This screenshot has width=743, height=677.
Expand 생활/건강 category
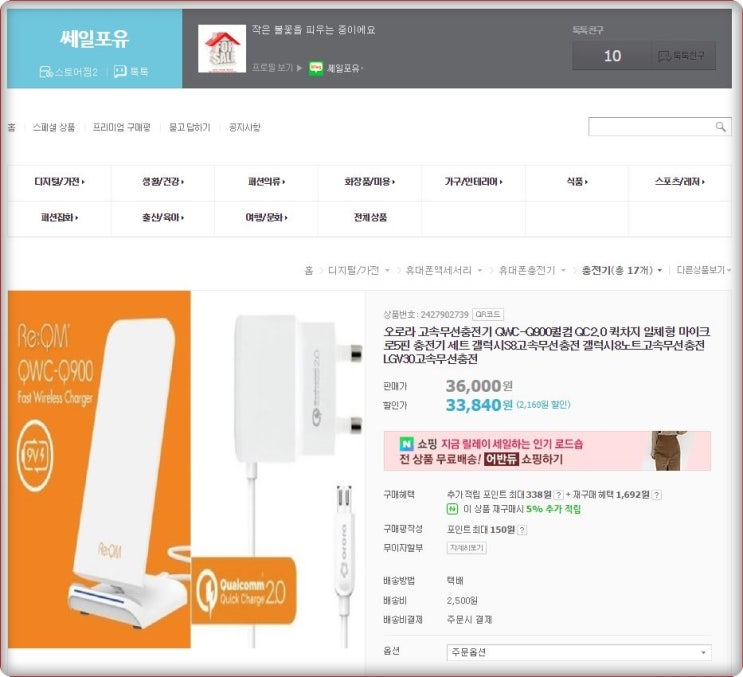pos(163,181)
